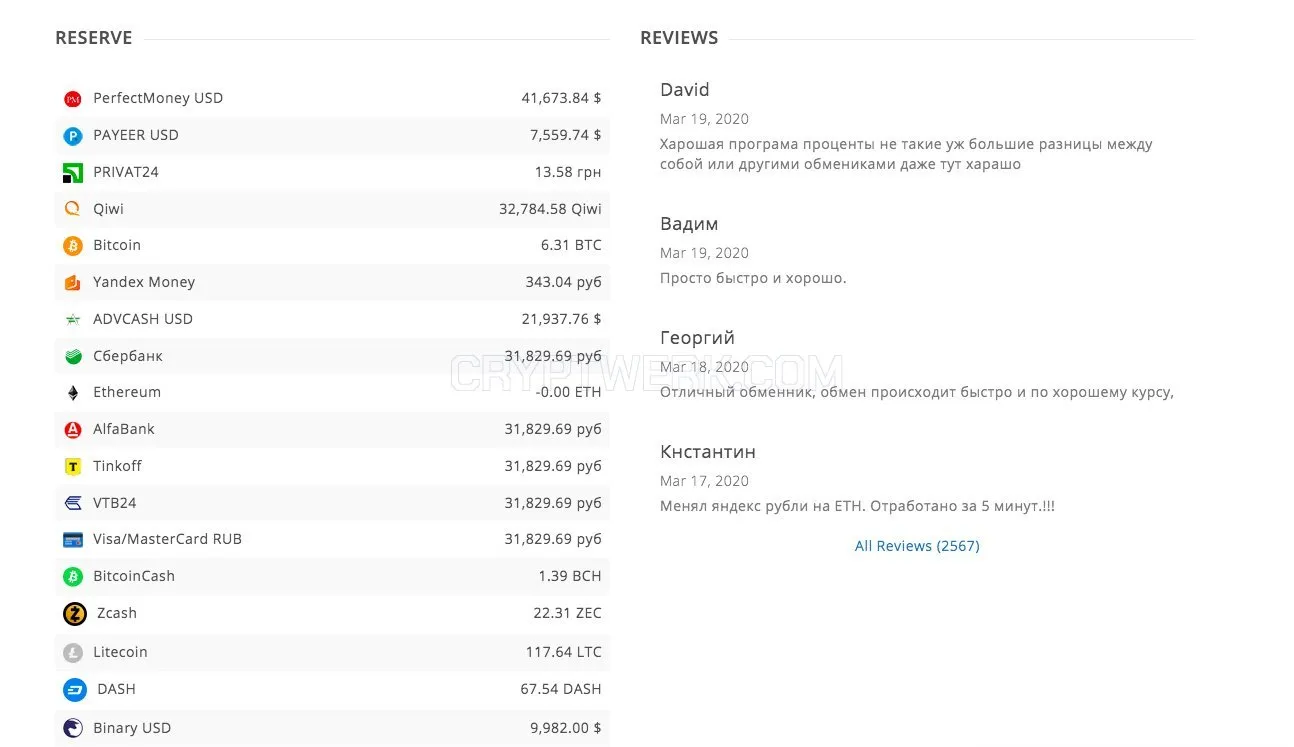Click the 9,982.00 $ Binary reserve amount
The width and height of the screenshot is (1294, 747).
click(566, 728)
